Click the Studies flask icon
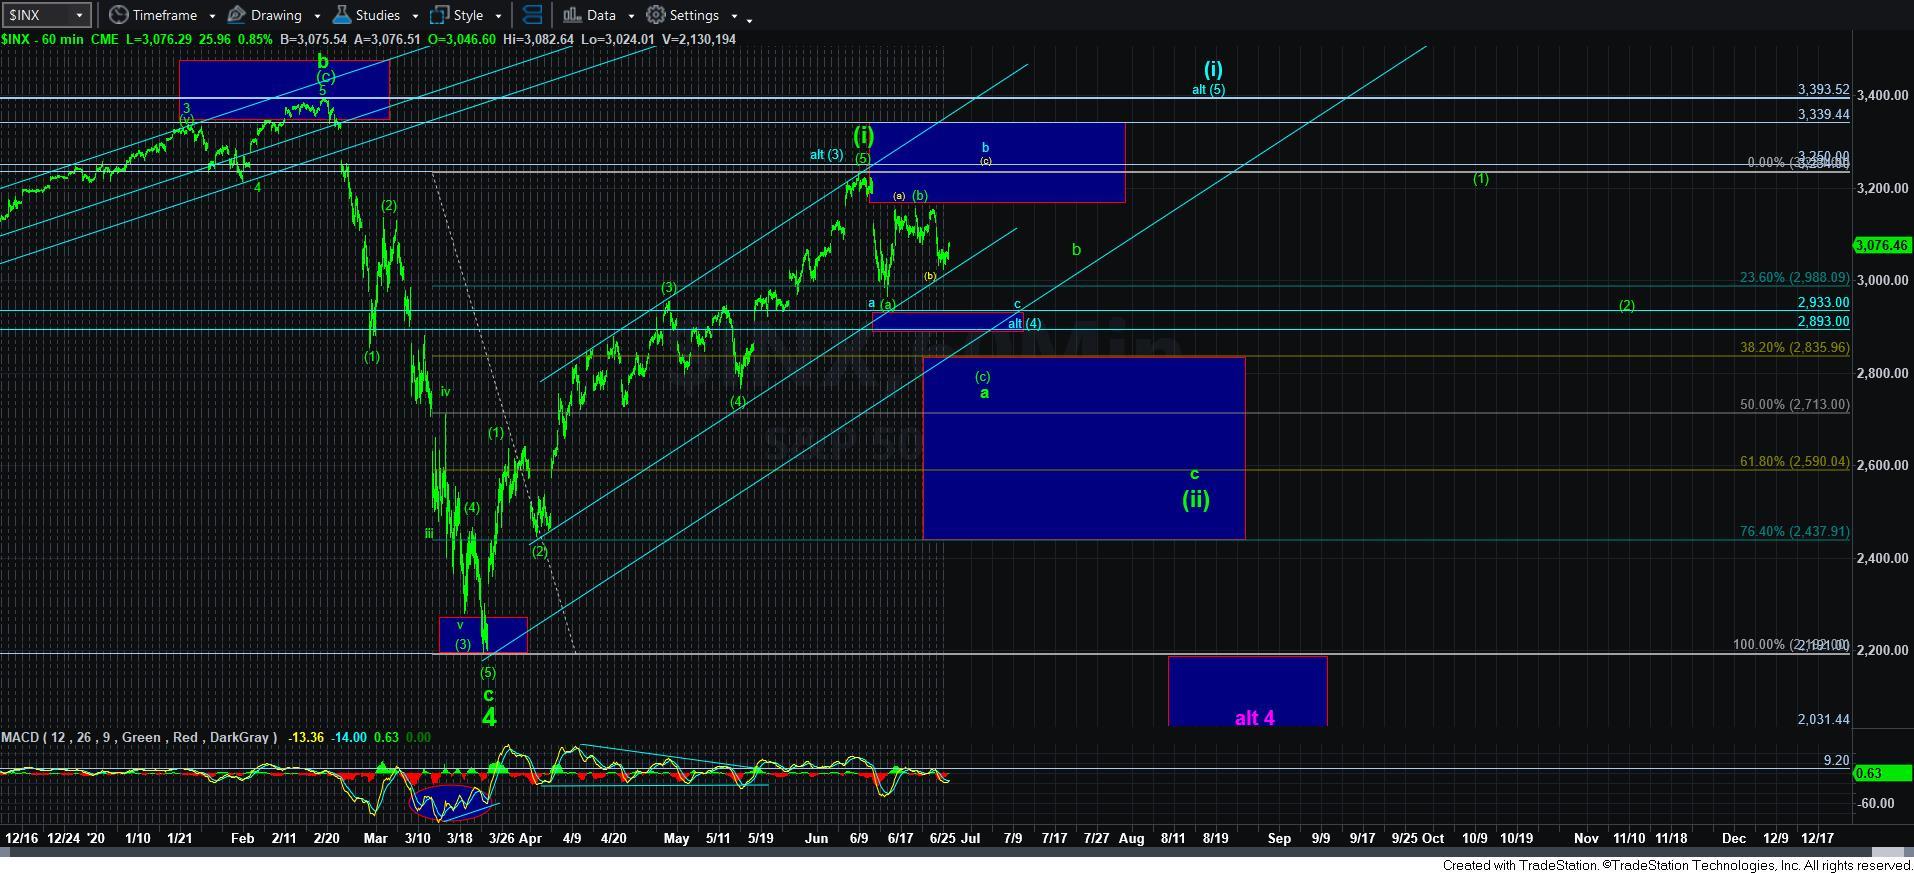 341,15
